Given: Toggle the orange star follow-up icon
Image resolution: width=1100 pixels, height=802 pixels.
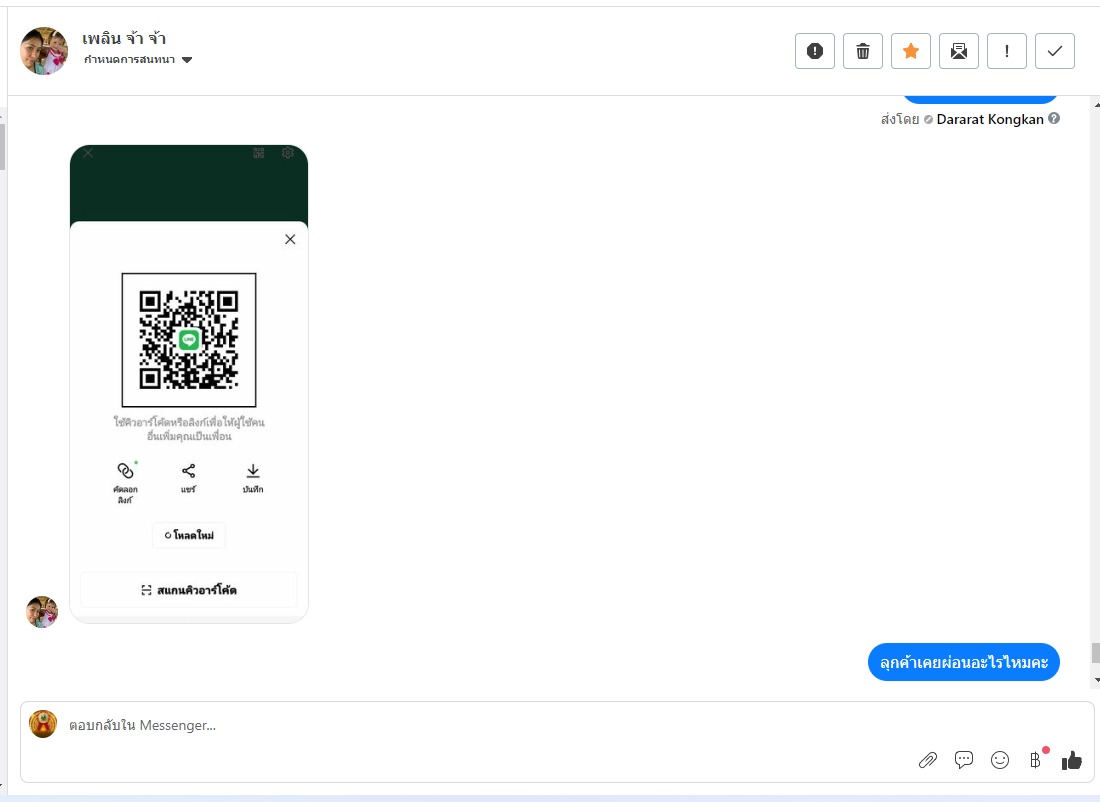Looking at the screenshot, I should click(x=911, y=51).
